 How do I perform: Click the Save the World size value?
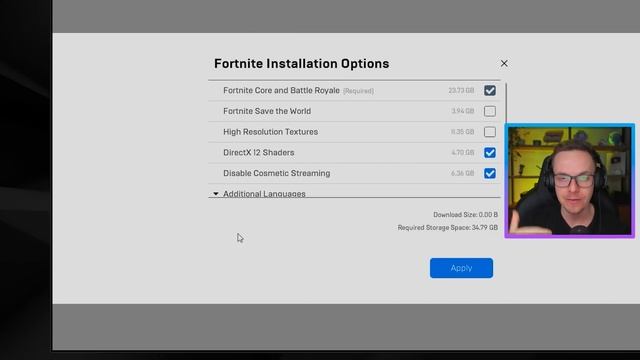pyautogui.click(x=462, y=111)
